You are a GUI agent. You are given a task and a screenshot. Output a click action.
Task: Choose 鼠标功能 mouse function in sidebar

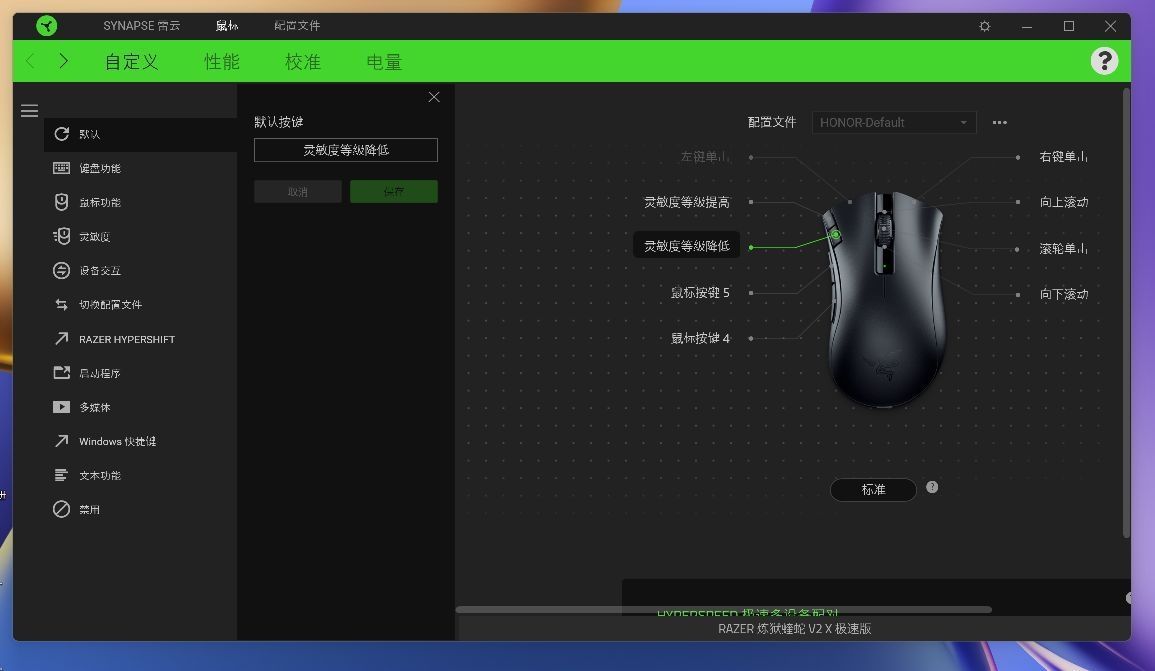click(100, 202)
